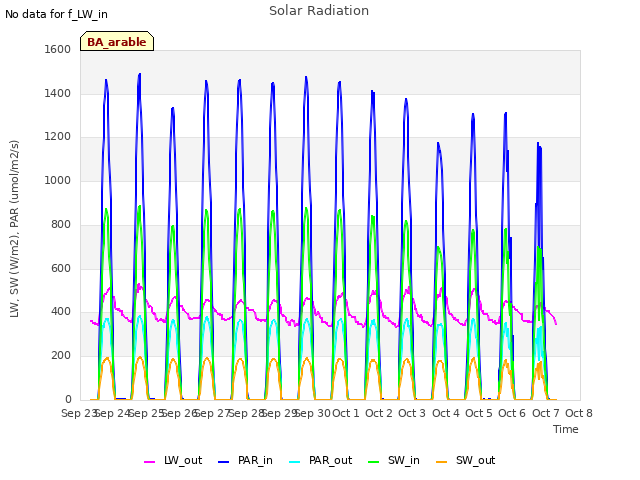Click the Oct 1 x-axis tick label
The width and height of the screenshot is (640, 480).
point(346,413)
